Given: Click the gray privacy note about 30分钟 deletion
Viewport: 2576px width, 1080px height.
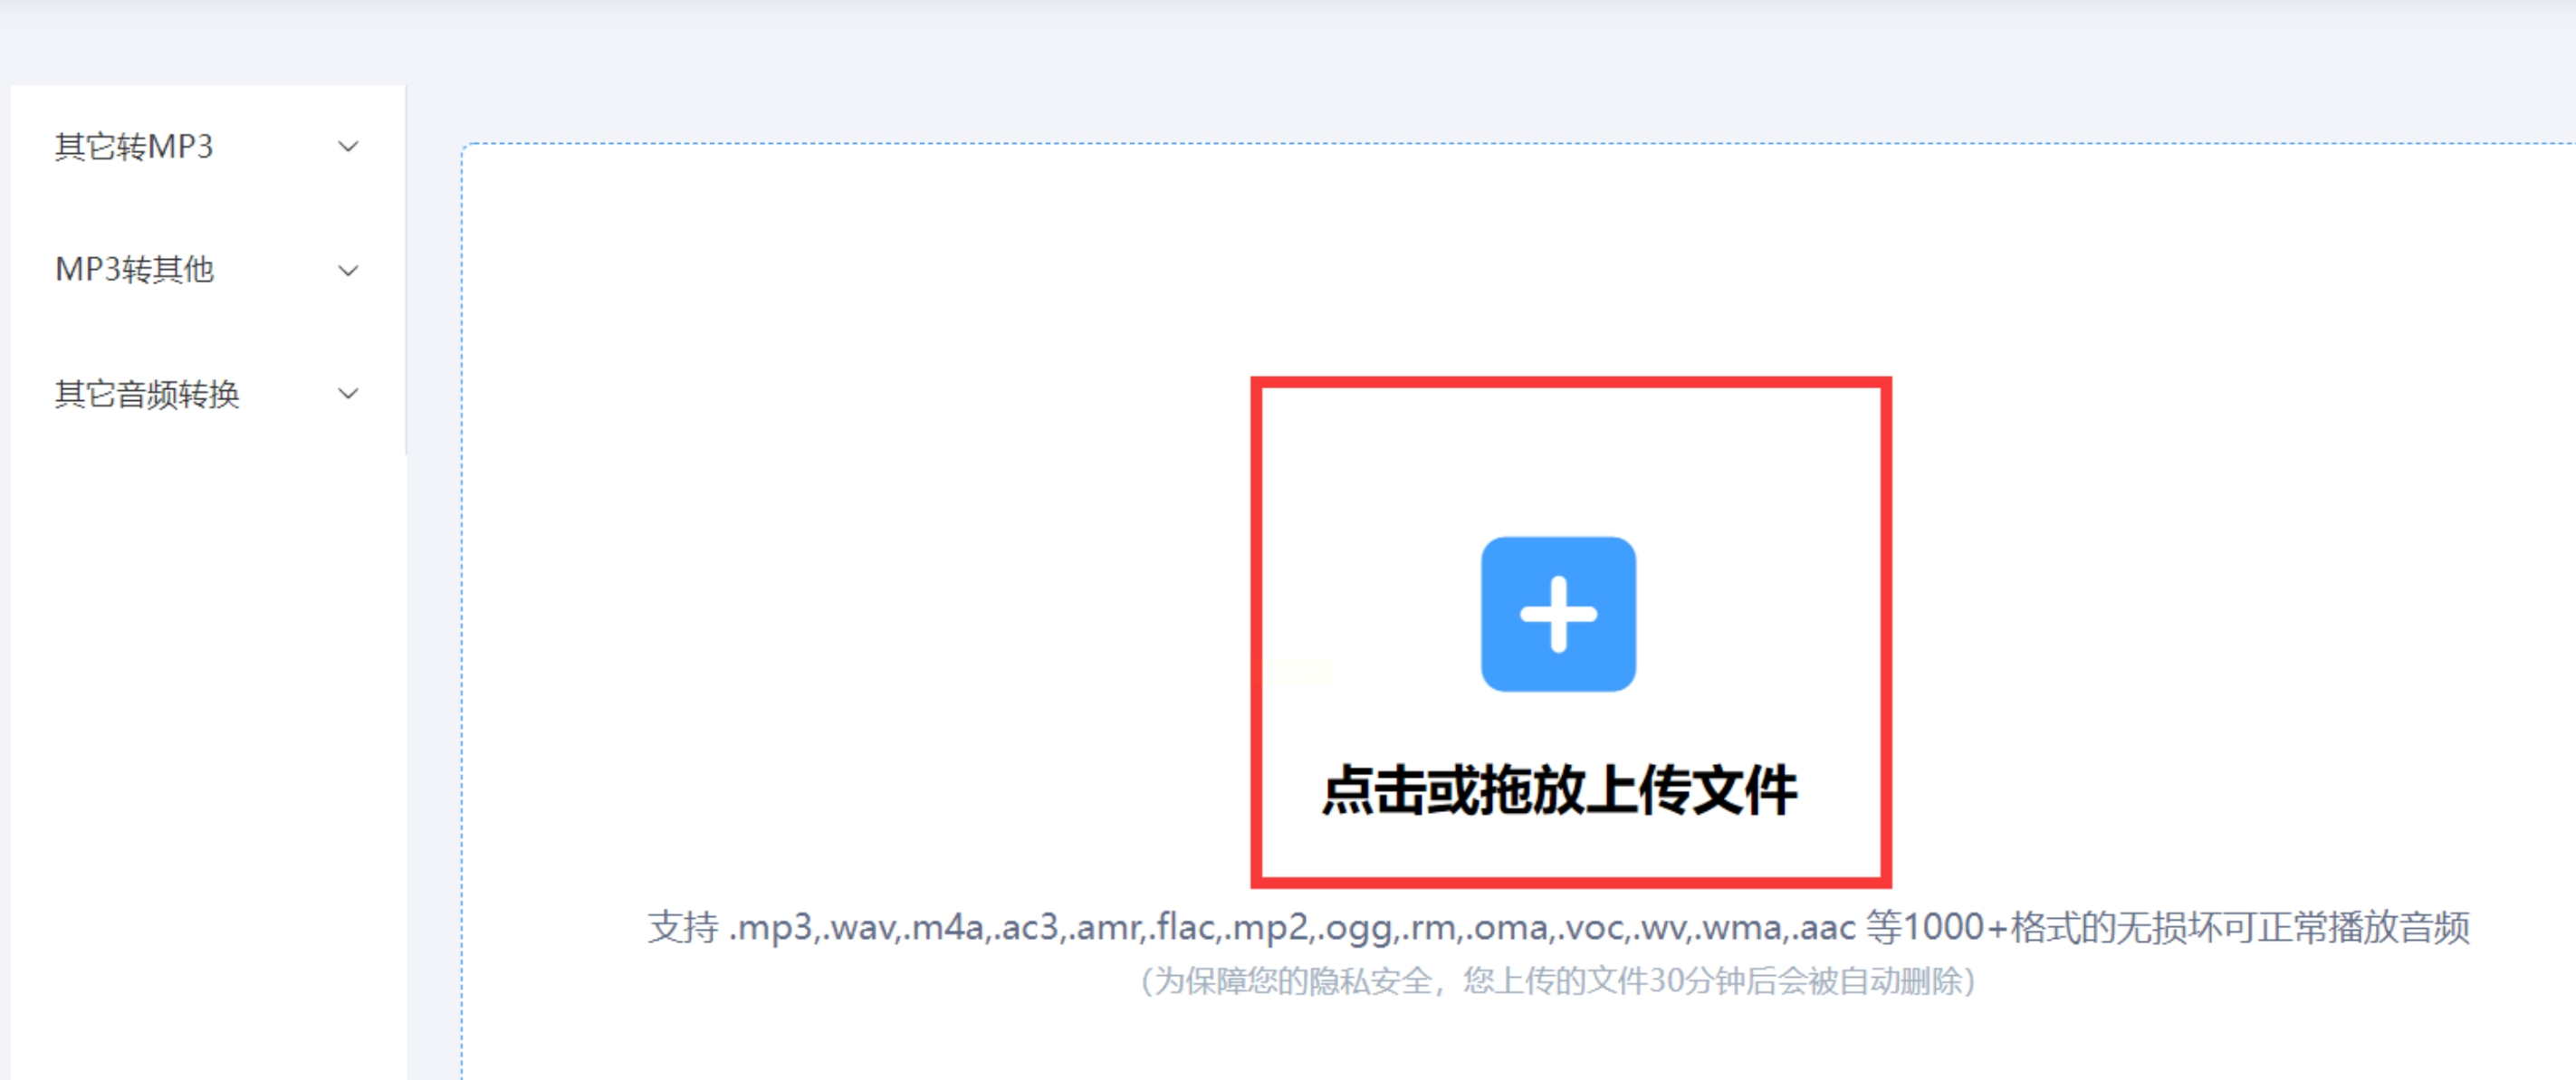Looking at the screenshot, I should (x=1558, y=981).
